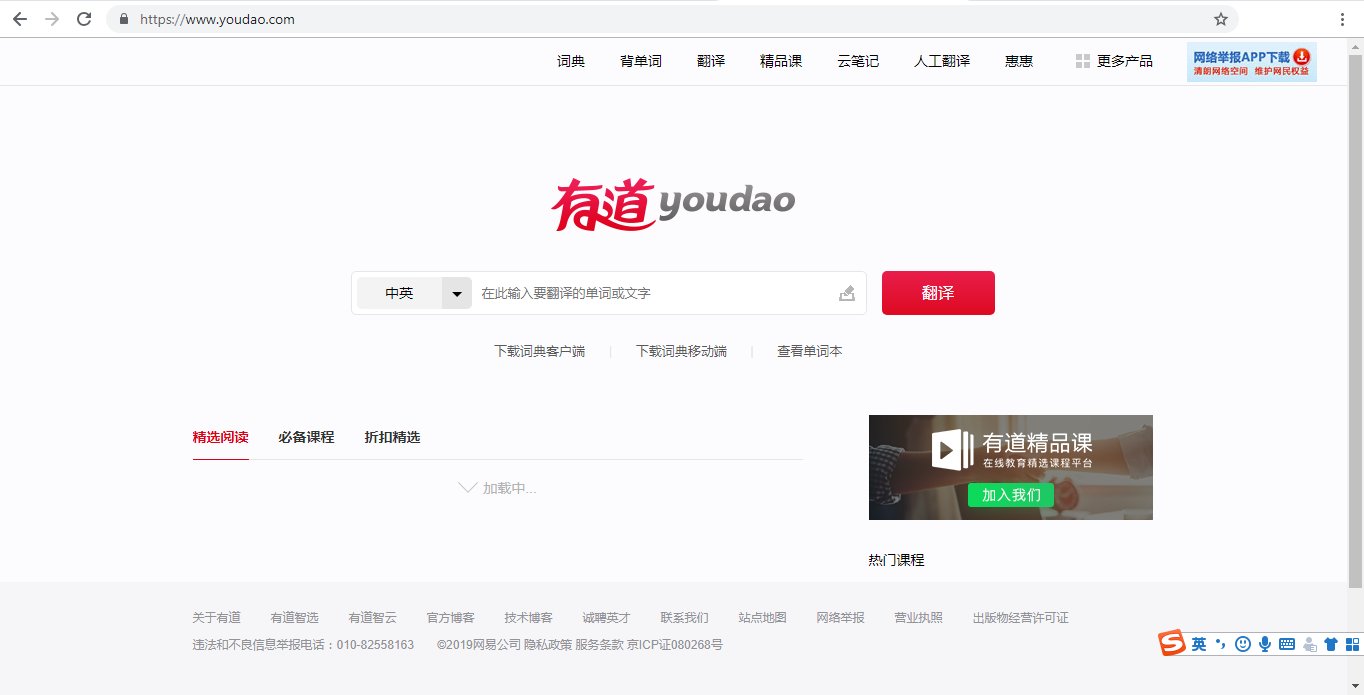Click the shirt-shaped skin icon in tray
This screenshot has height=695, width=1364.
1330,643
